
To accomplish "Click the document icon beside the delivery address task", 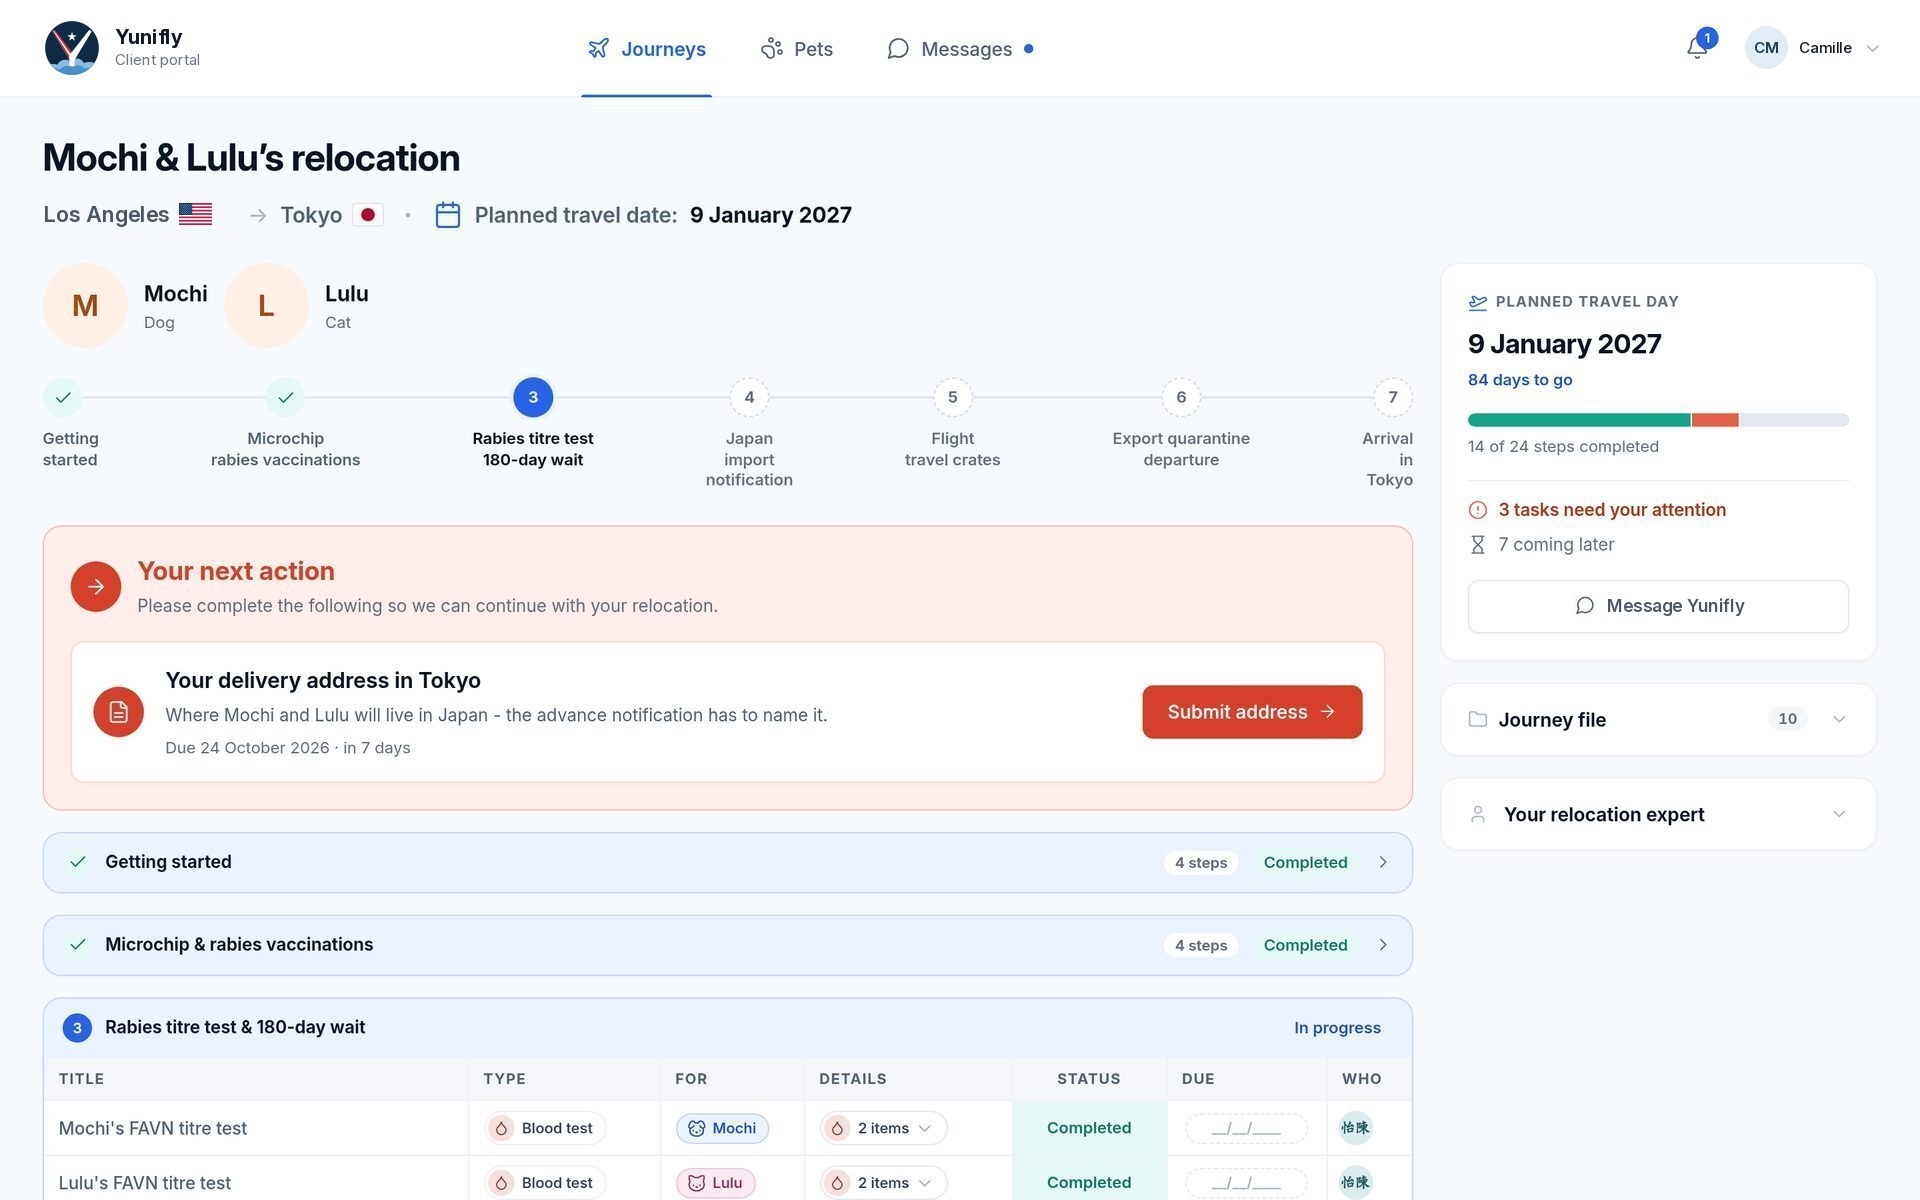I will click(118, 712).
